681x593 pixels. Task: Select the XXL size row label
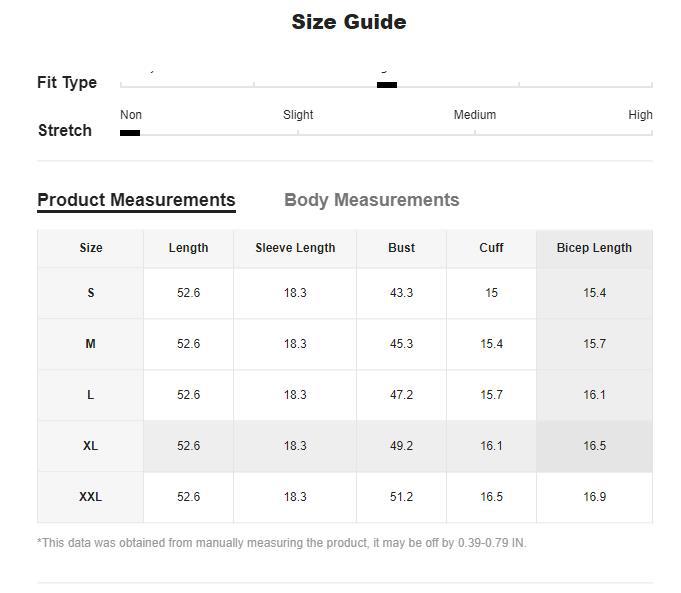click(90, 497)
